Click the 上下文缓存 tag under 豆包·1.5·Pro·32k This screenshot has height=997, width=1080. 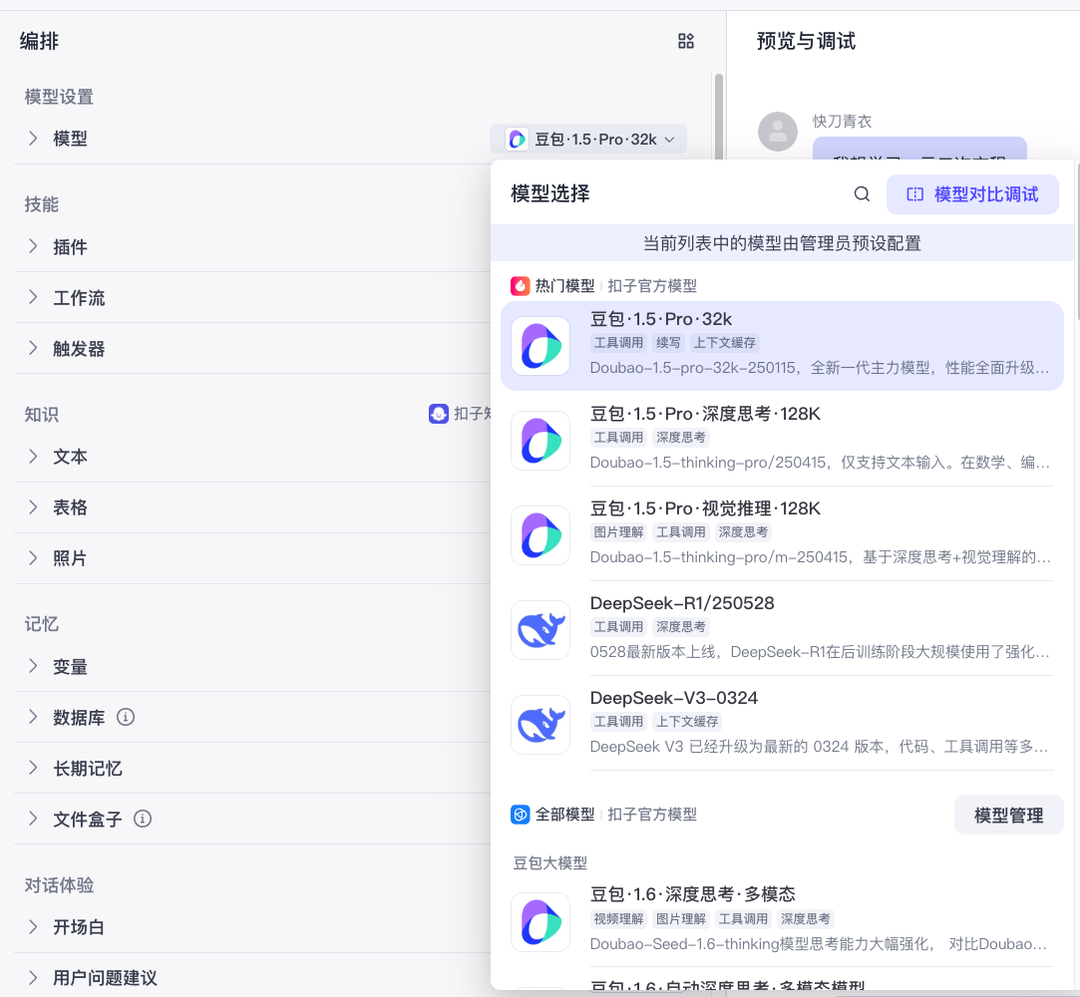coord(724,342)
